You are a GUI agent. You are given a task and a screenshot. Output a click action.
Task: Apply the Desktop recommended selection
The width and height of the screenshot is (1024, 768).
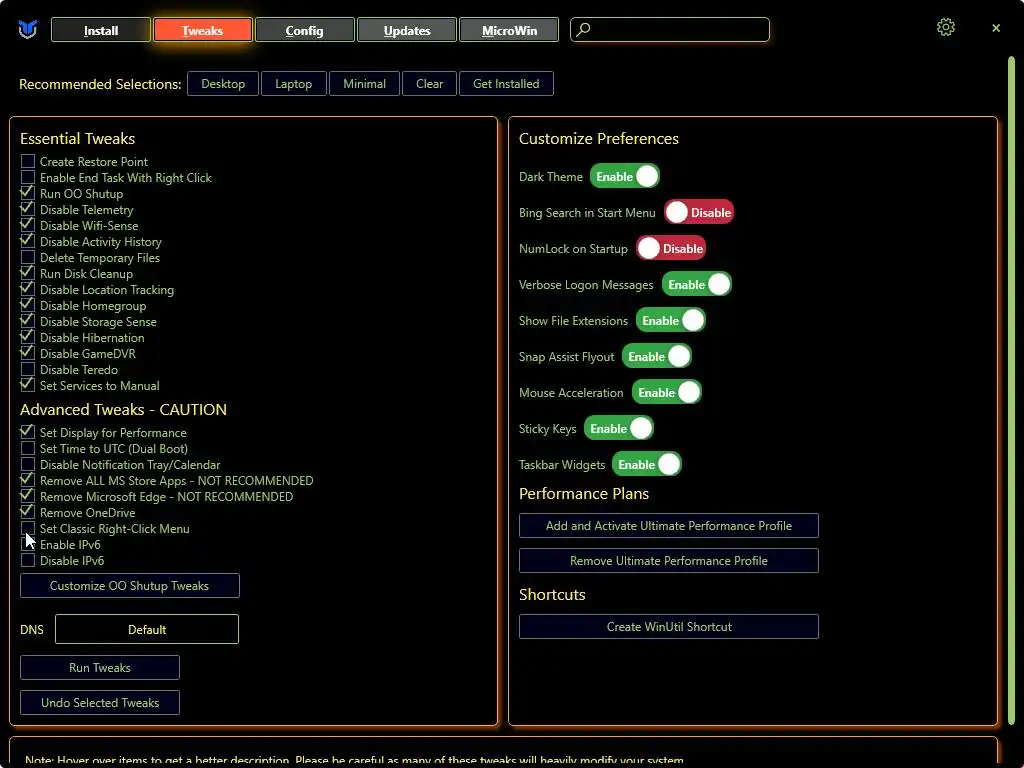pyautogui.click(x=223, y=84)
